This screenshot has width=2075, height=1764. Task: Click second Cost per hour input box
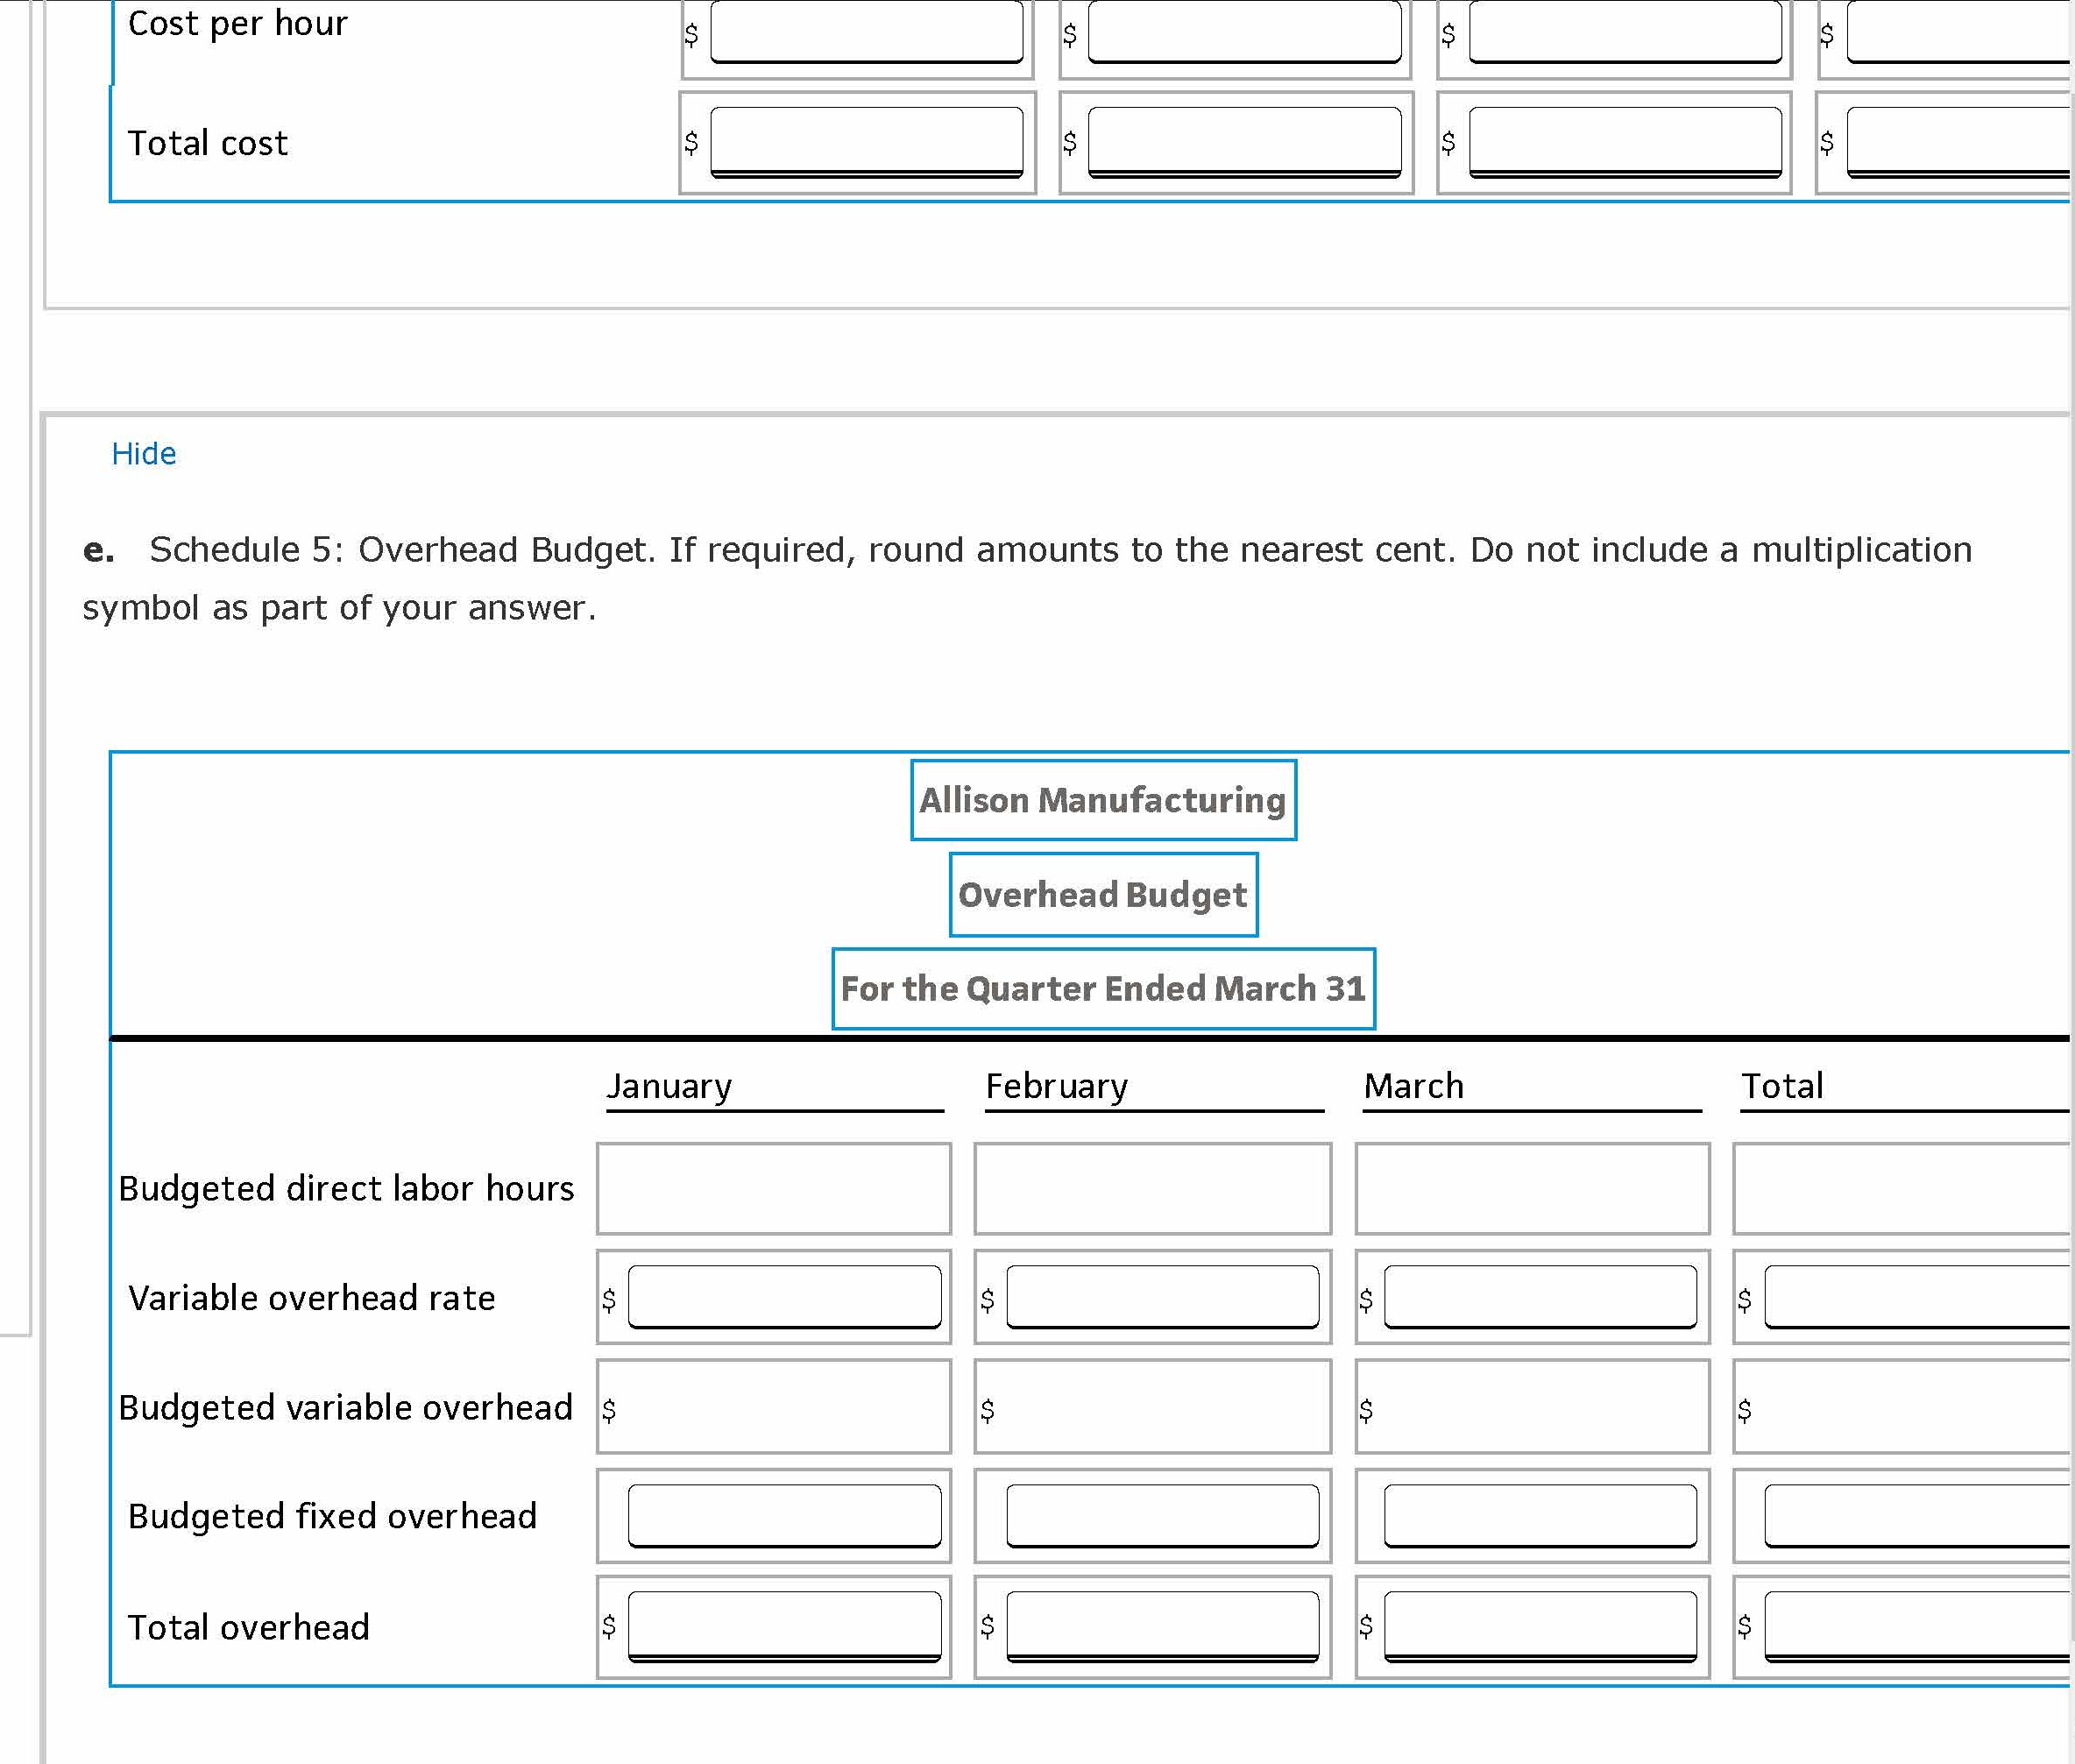click(x=1244, y=32)
